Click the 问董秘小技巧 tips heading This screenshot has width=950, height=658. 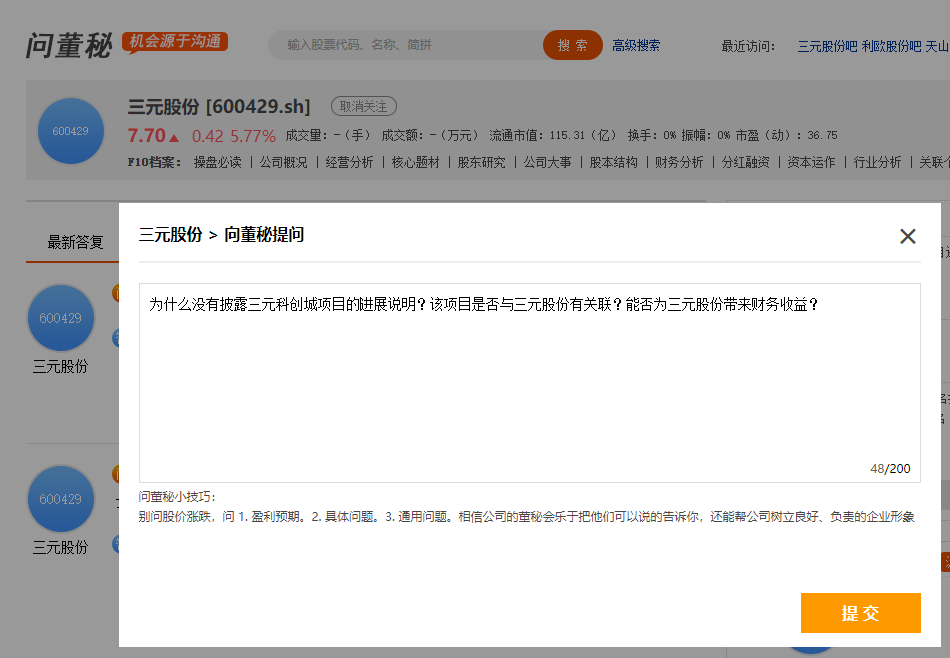[177, 497]
